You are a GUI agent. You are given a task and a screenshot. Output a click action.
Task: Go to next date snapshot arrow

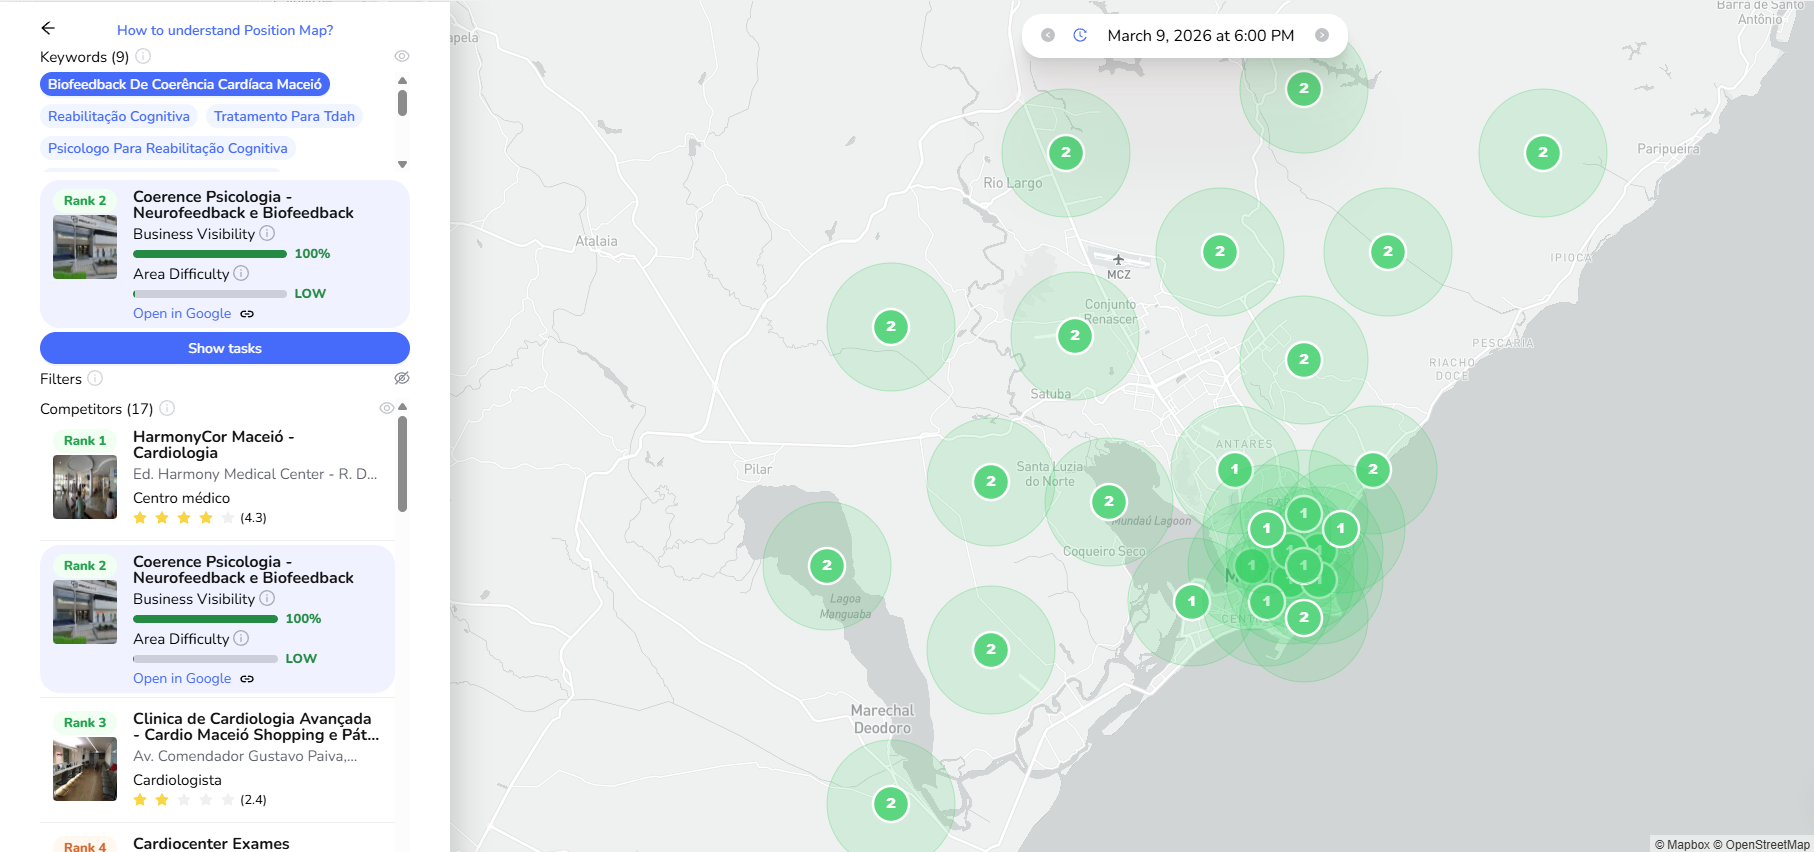1322,35
